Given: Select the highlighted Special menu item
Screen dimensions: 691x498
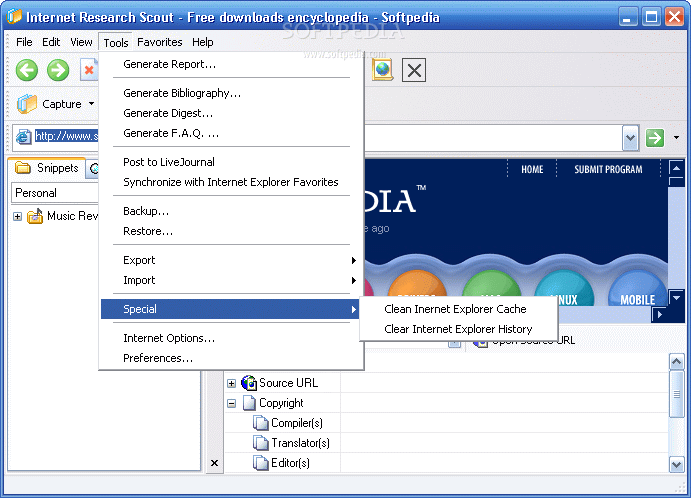Looking at the screenshot, I should [x=230, y=309].
